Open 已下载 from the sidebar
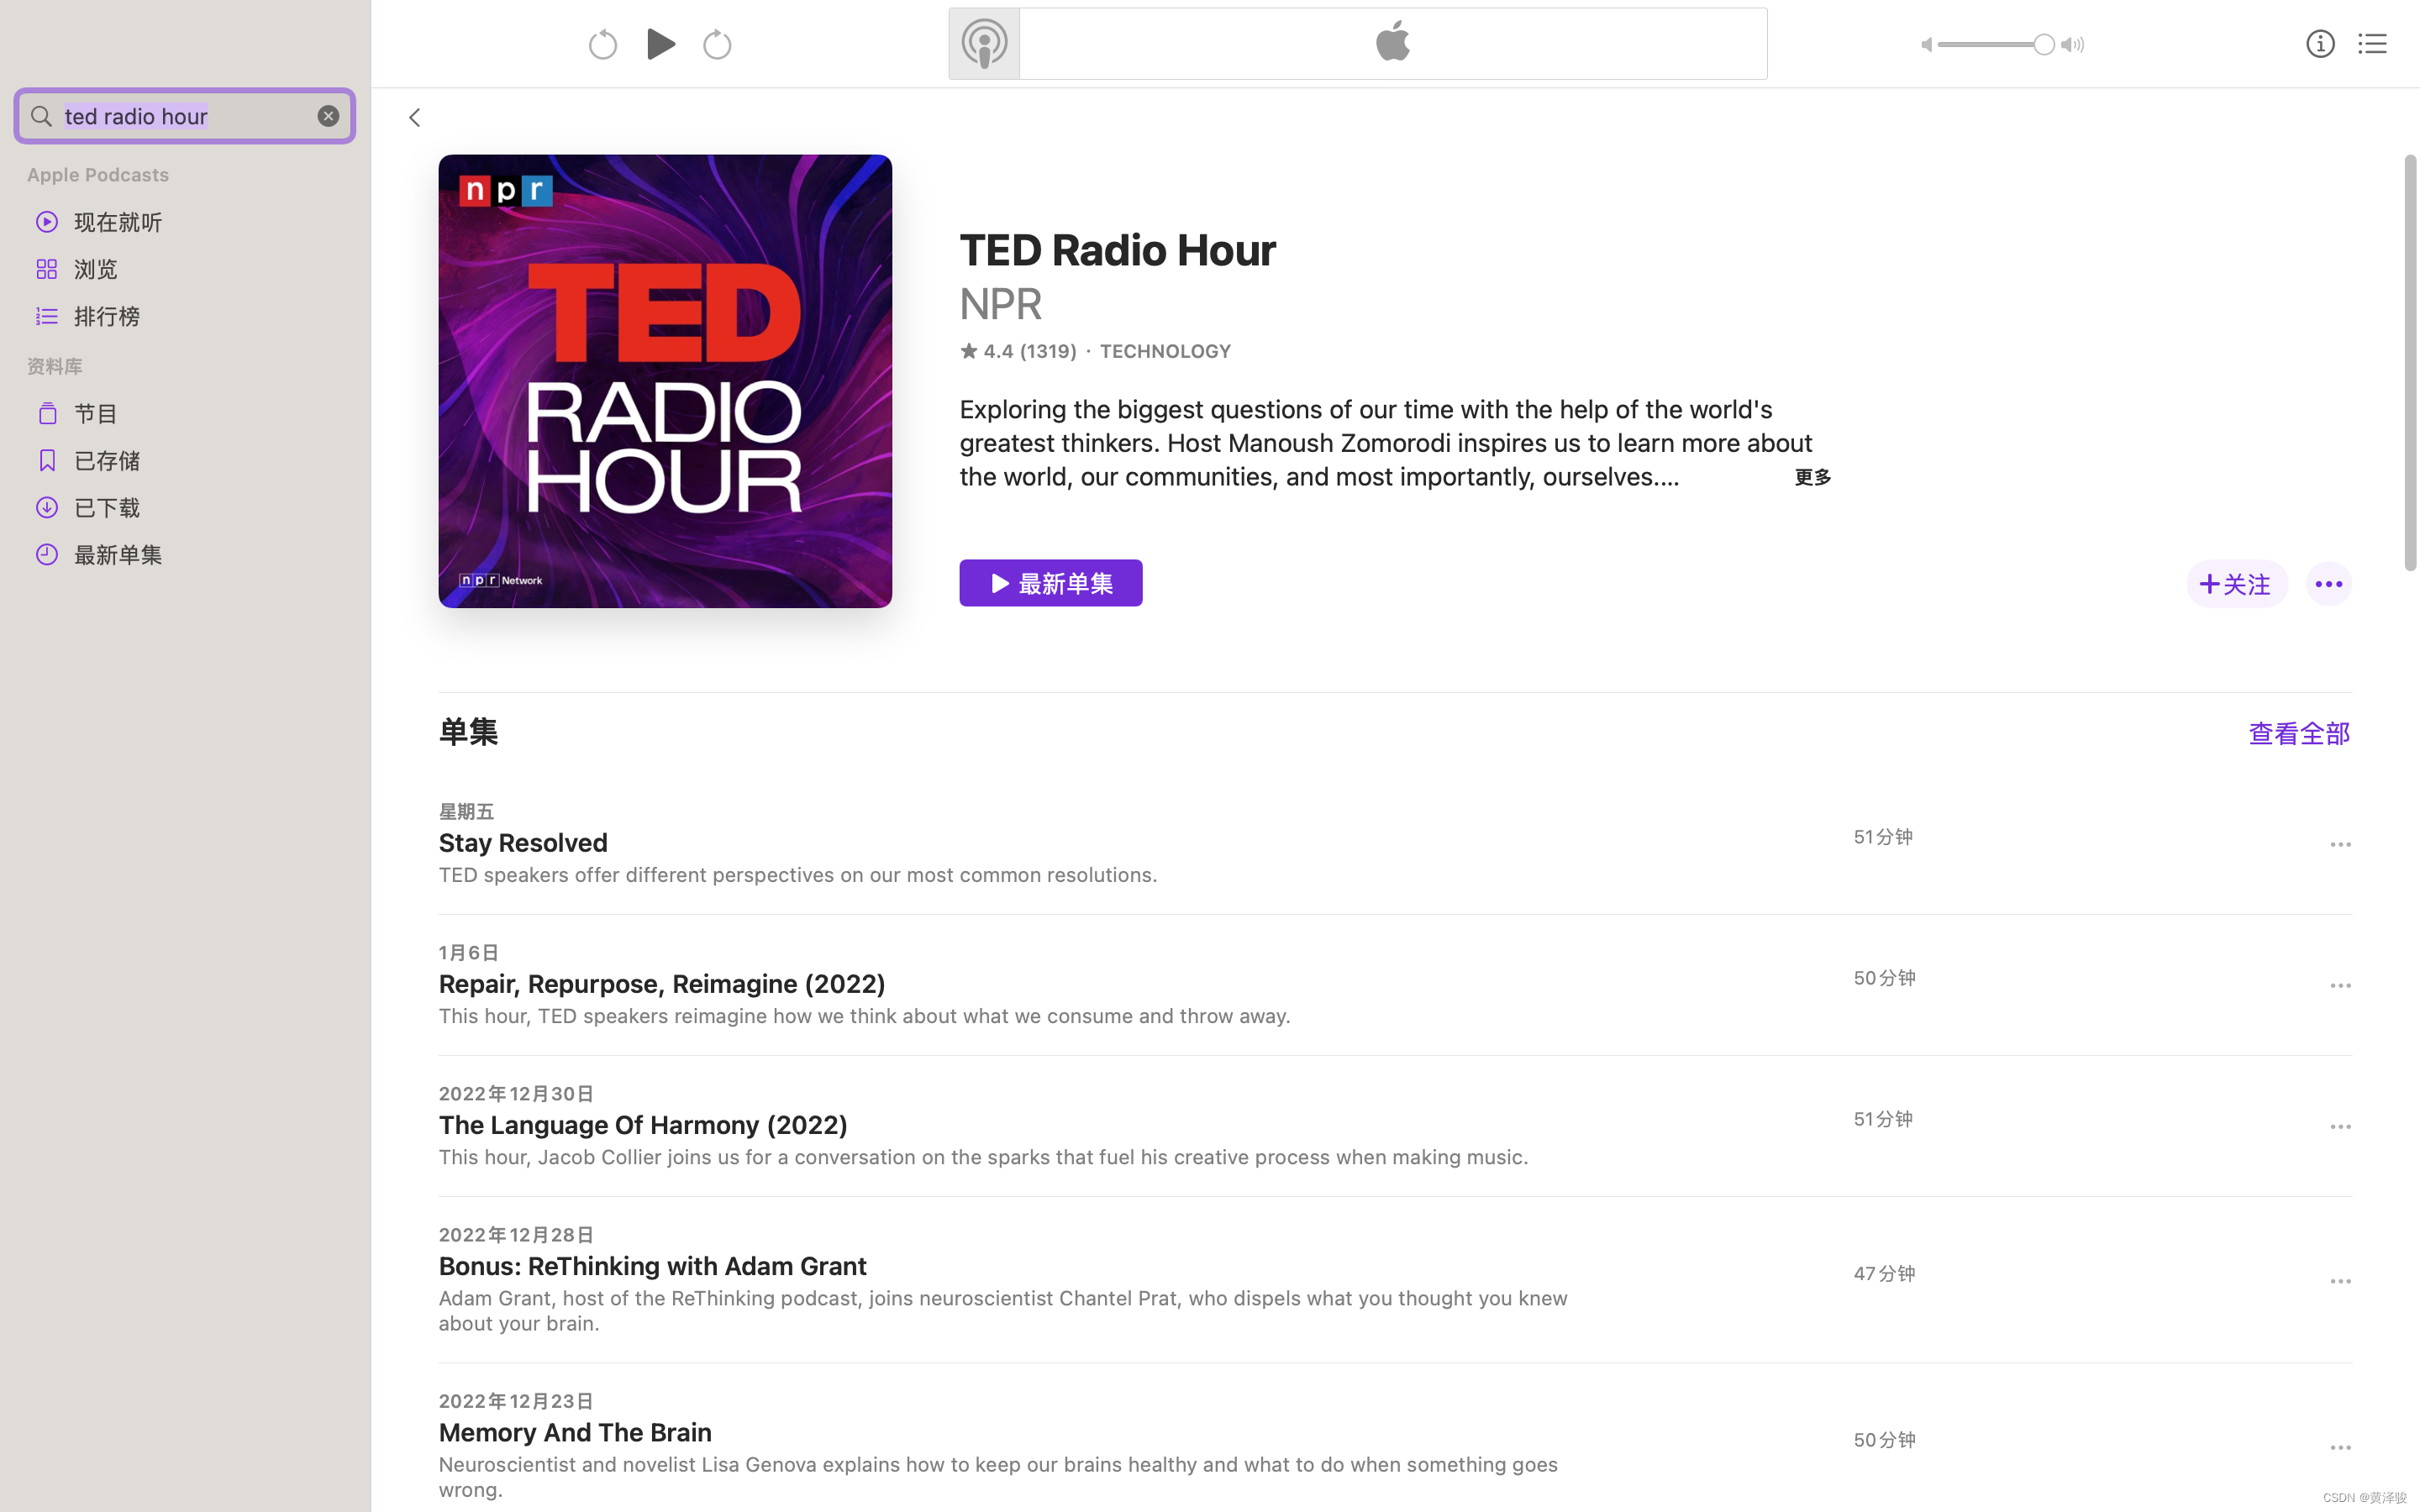The height and width of the screenshot is (1512, 2420). (x=105, y=507)
